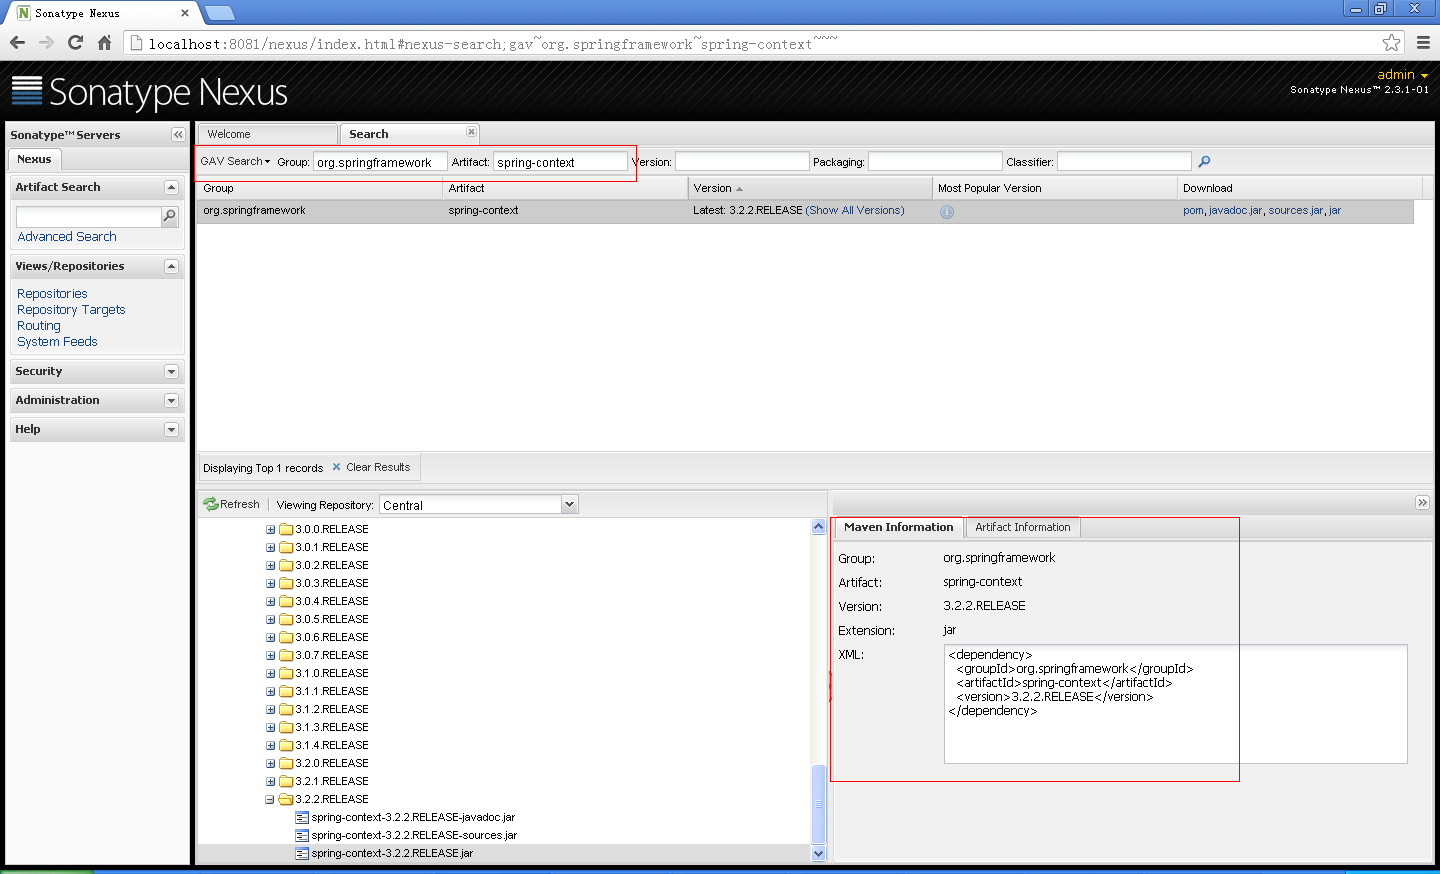
Task: Open the Viewing Repository dropdown arrow
Action: coord(569,504)
